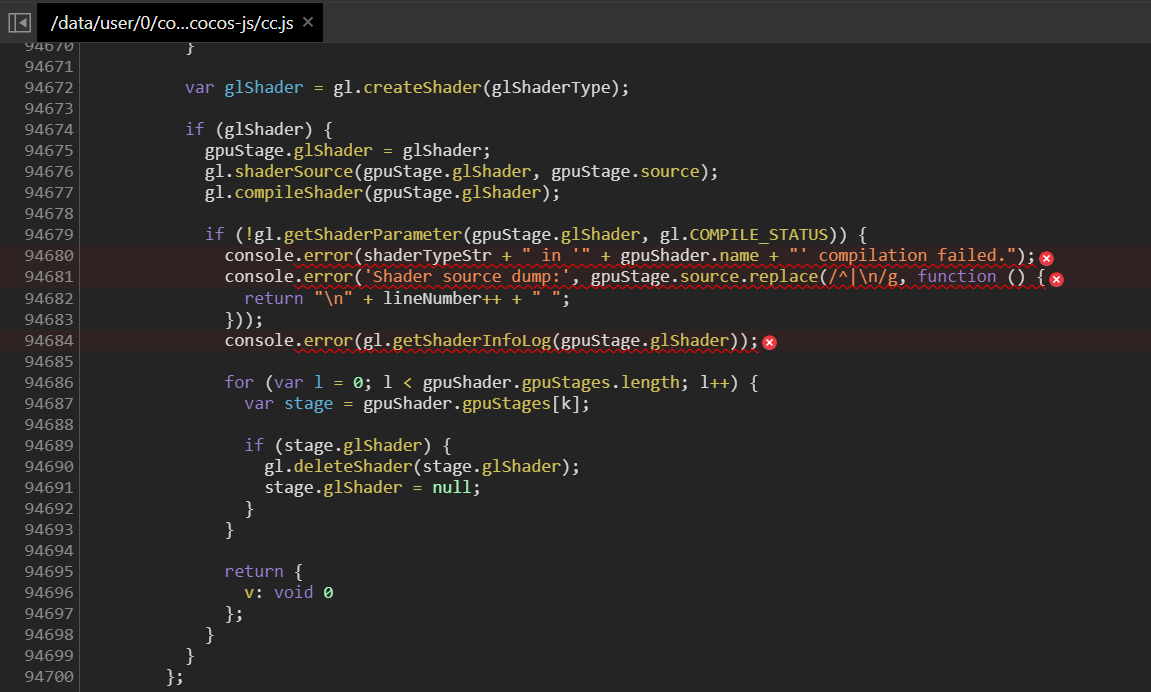This screenshot has width=1151, height=692.
Task: Click line number 94679 in gutter
Action: (x=49, y=235)
